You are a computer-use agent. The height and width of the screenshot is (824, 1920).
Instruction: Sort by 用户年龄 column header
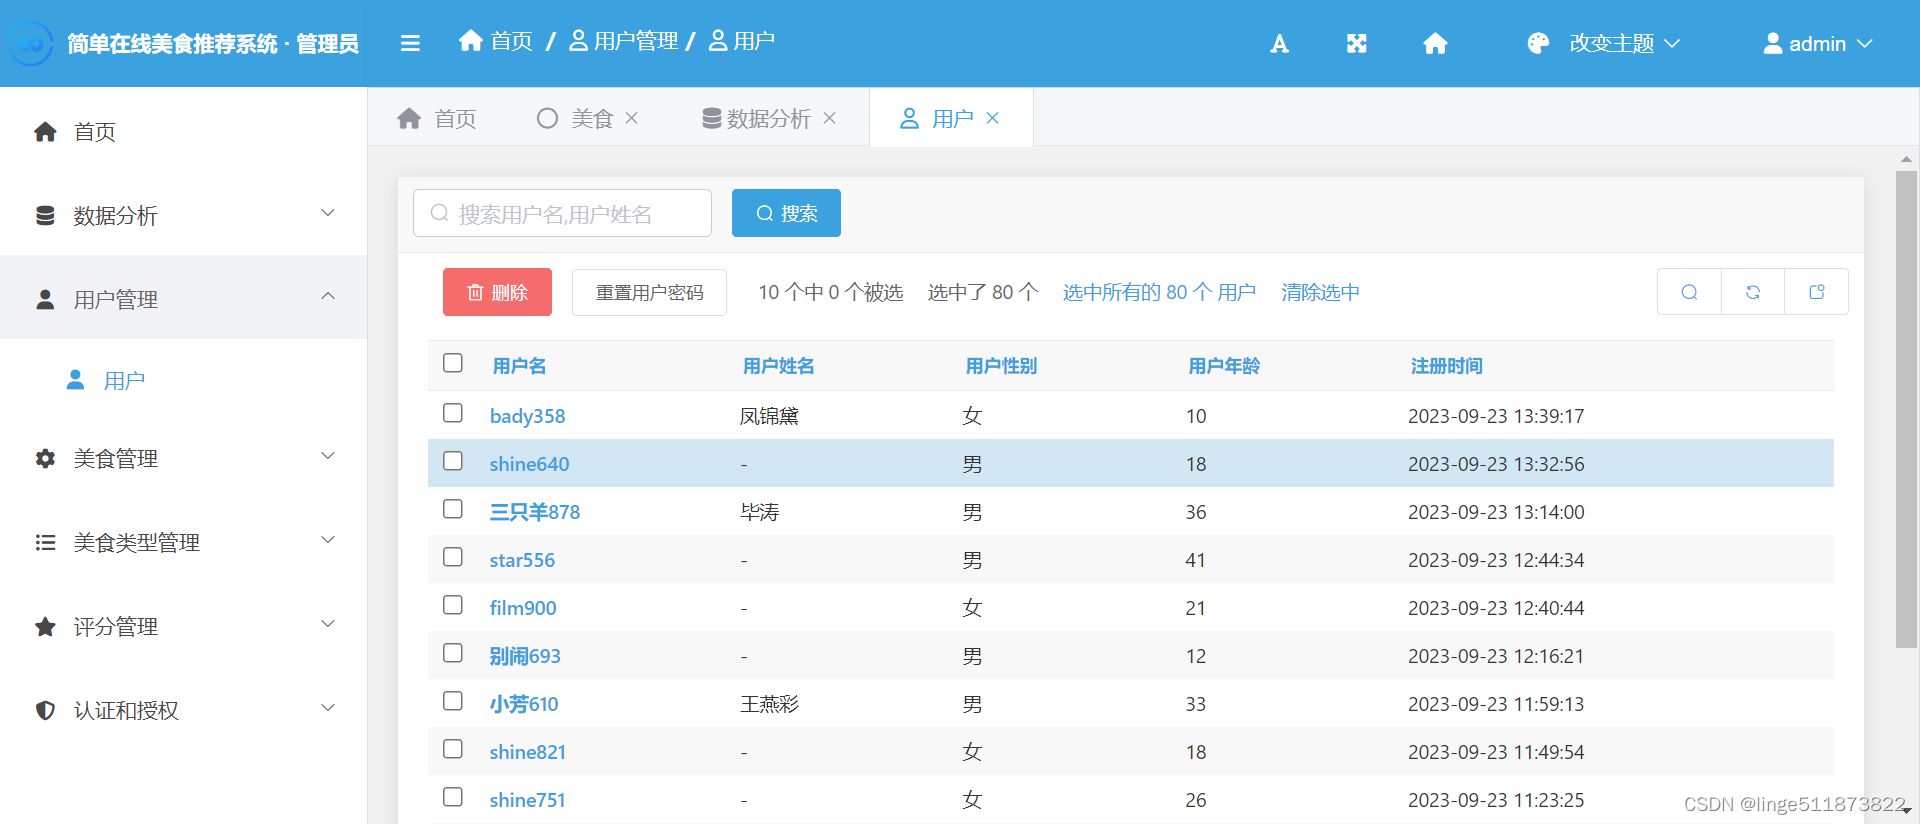pos(1224,366)
